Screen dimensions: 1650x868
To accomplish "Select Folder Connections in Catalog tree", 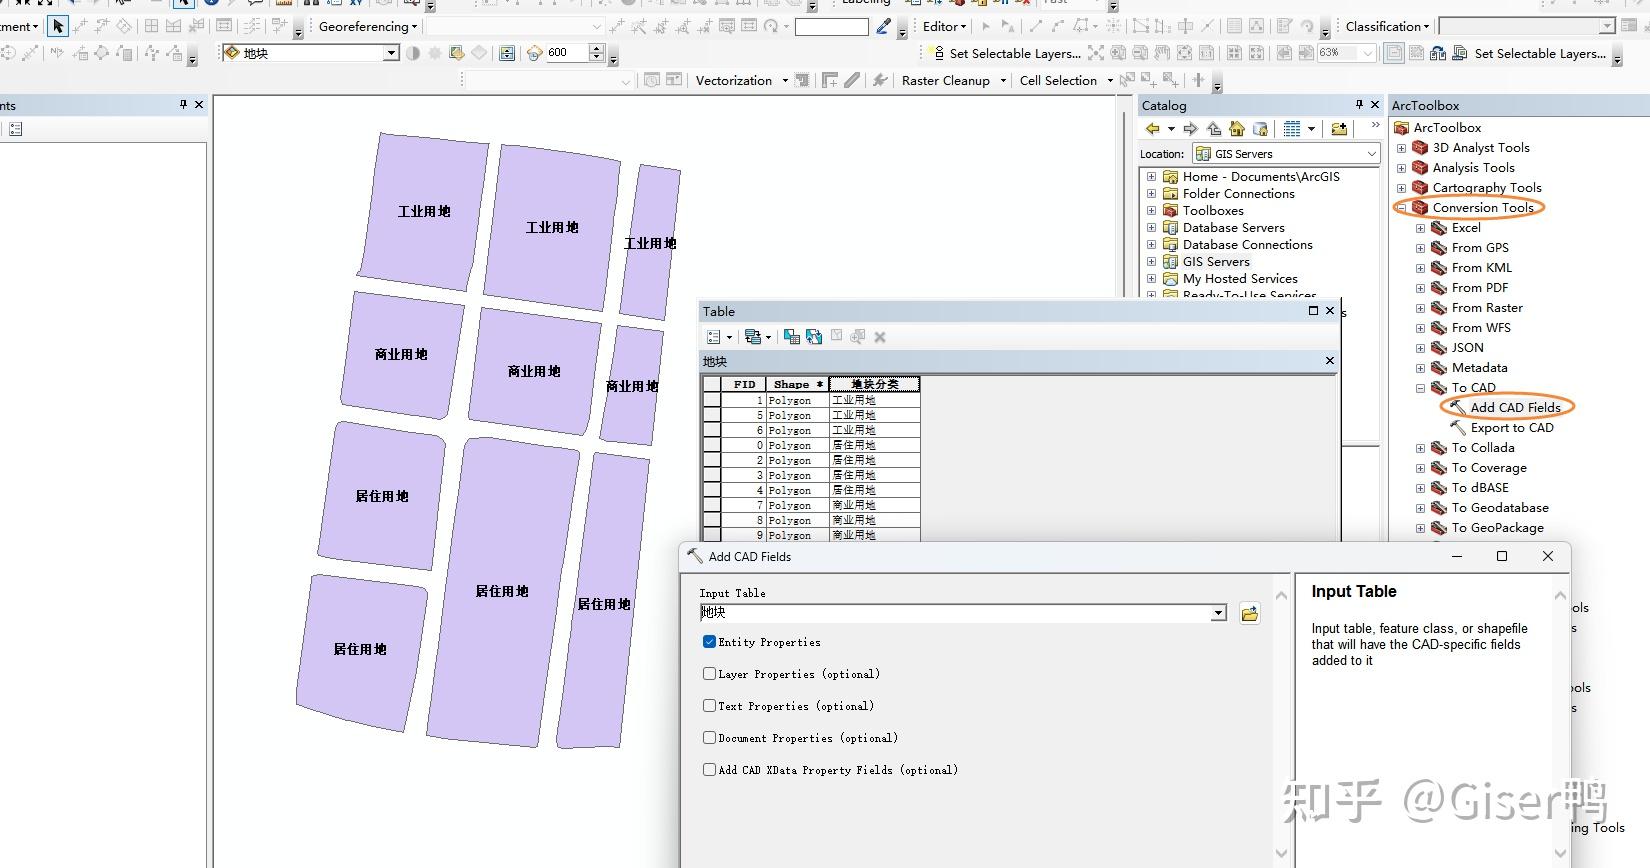I will click(1238, 194).
